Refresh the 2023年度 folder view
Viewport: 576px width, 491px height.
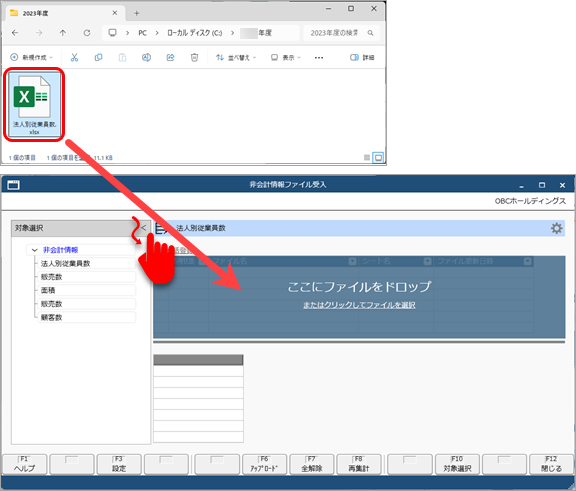87,33
